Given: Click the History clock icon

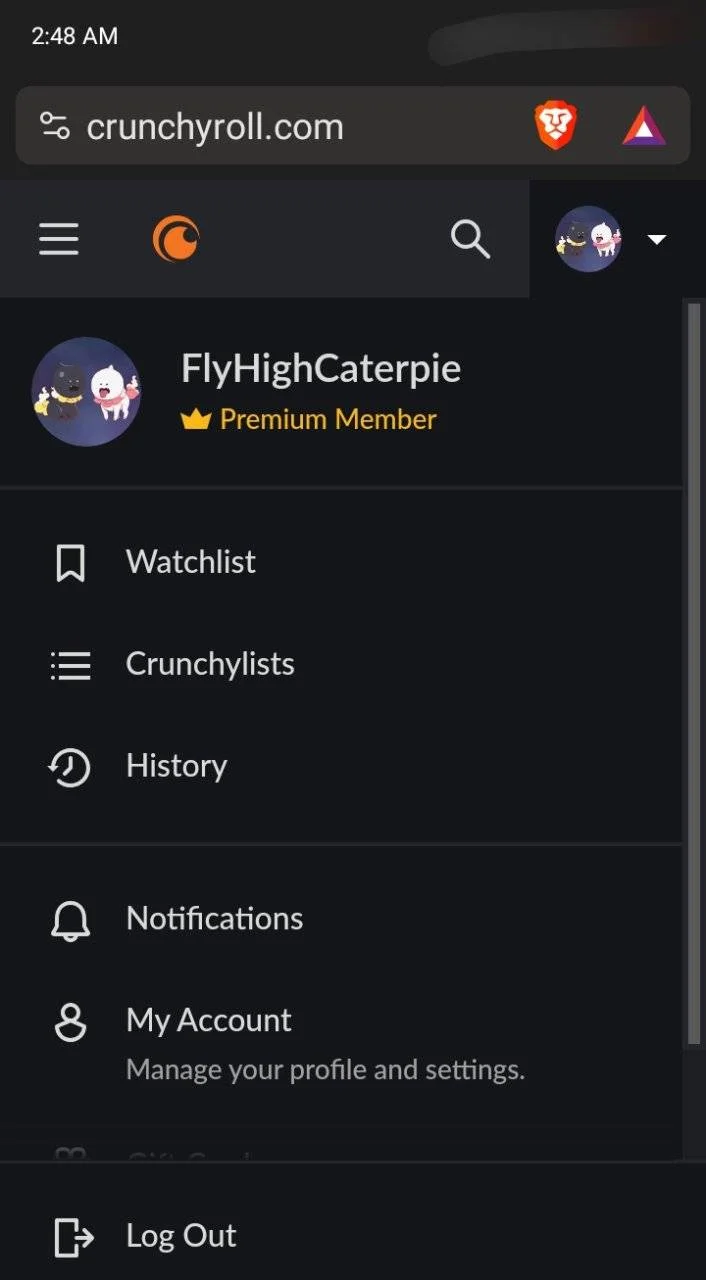Looking at the screenshot, I should pyautogui.click(x=70, y=767).
